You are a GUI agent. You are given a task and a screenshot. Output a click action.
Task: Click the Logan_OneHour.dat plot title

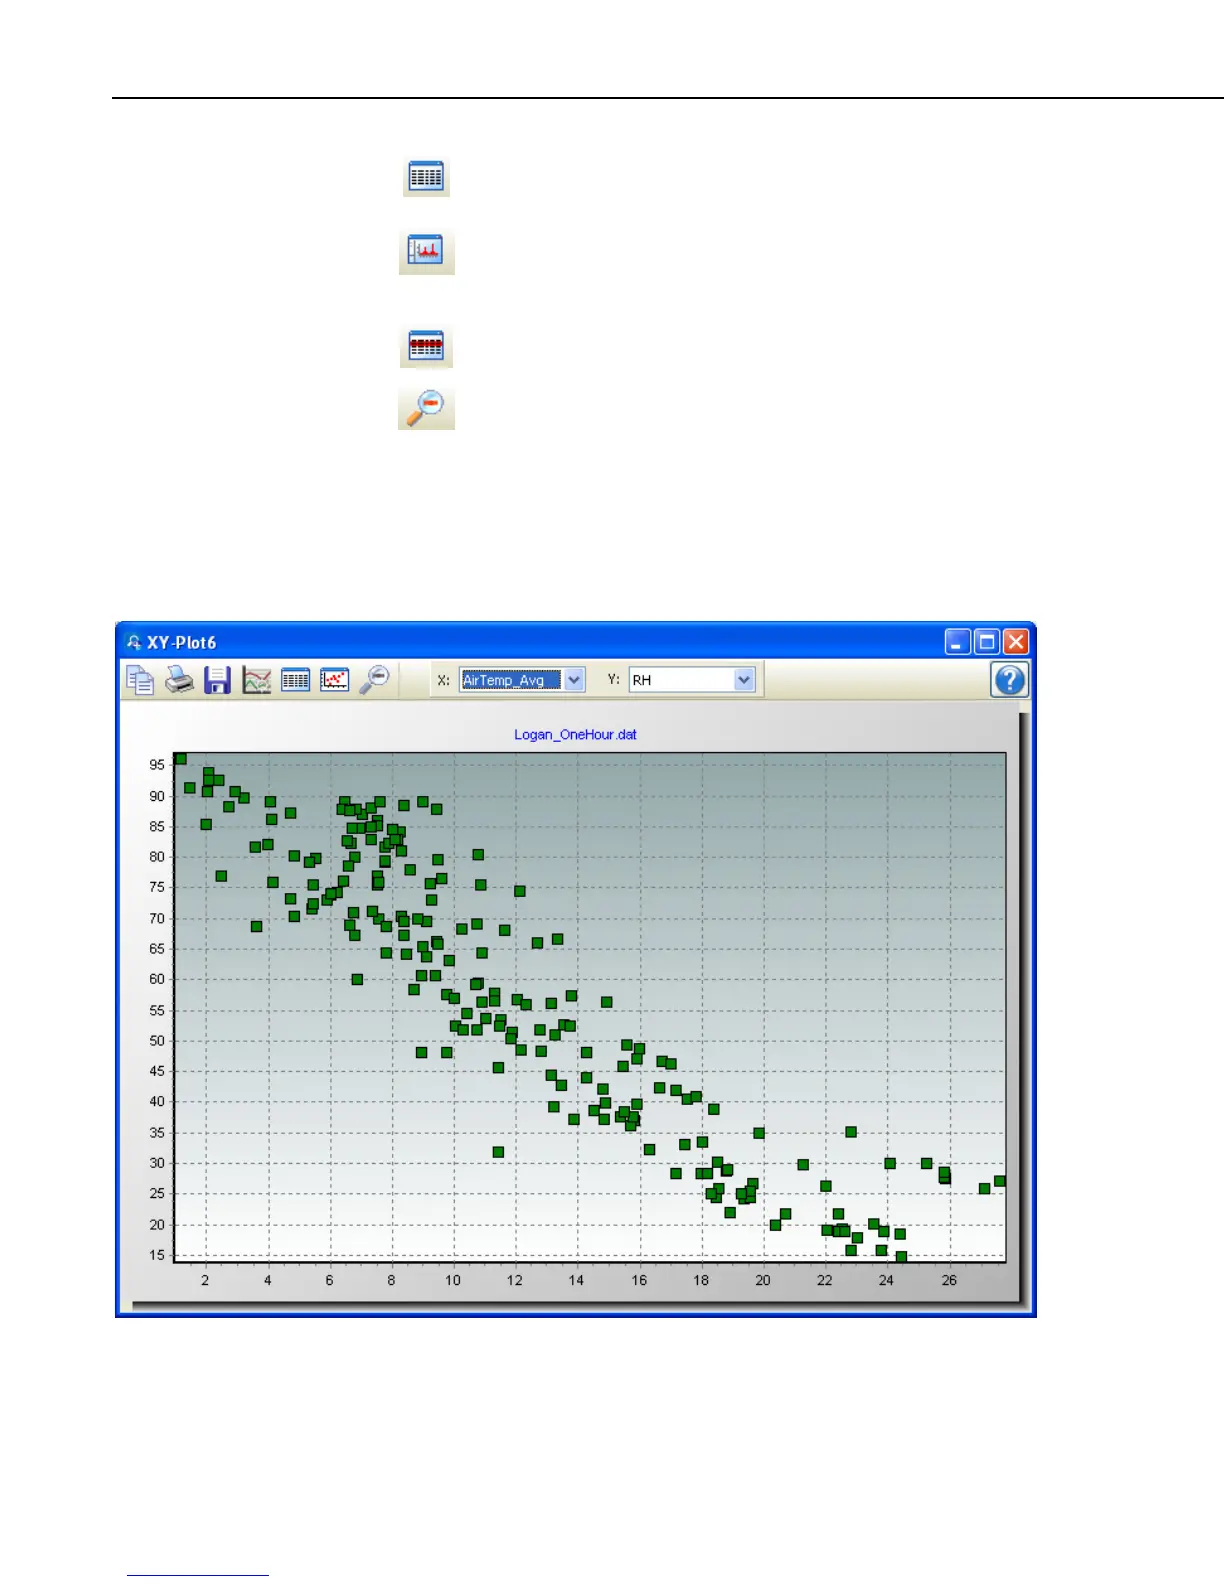click(x=575, y=734)
